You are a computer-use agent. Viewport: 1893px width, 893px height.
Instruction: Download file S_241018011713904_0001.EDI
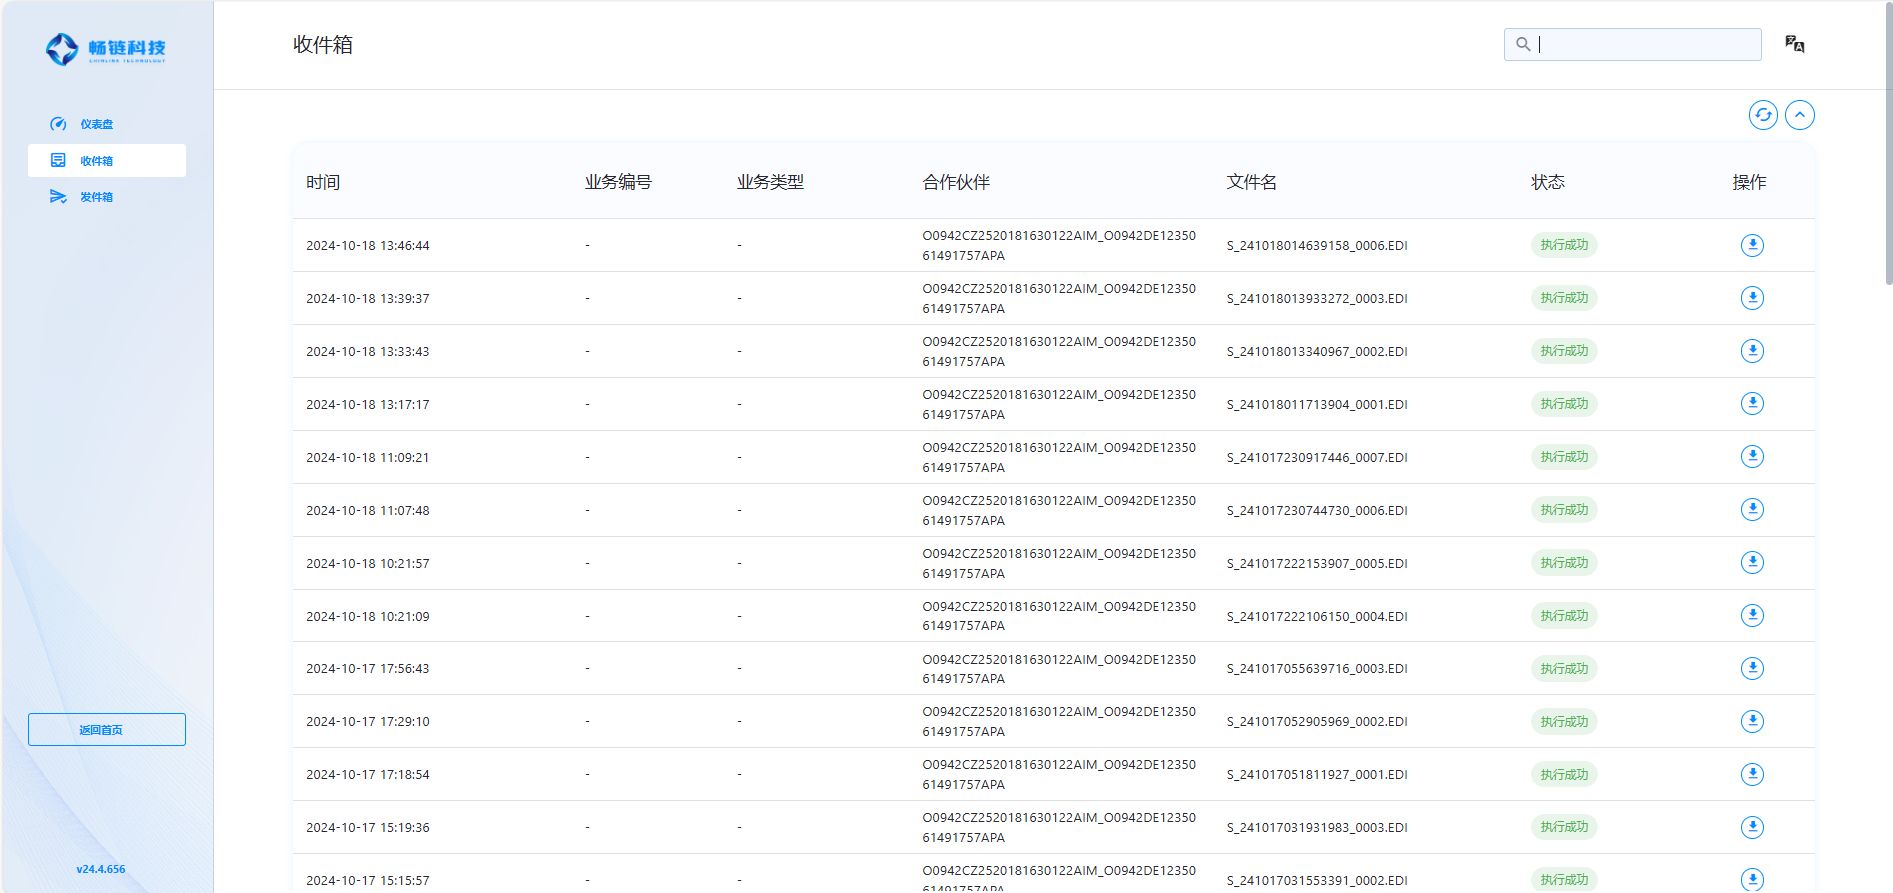coord(1752,404)
